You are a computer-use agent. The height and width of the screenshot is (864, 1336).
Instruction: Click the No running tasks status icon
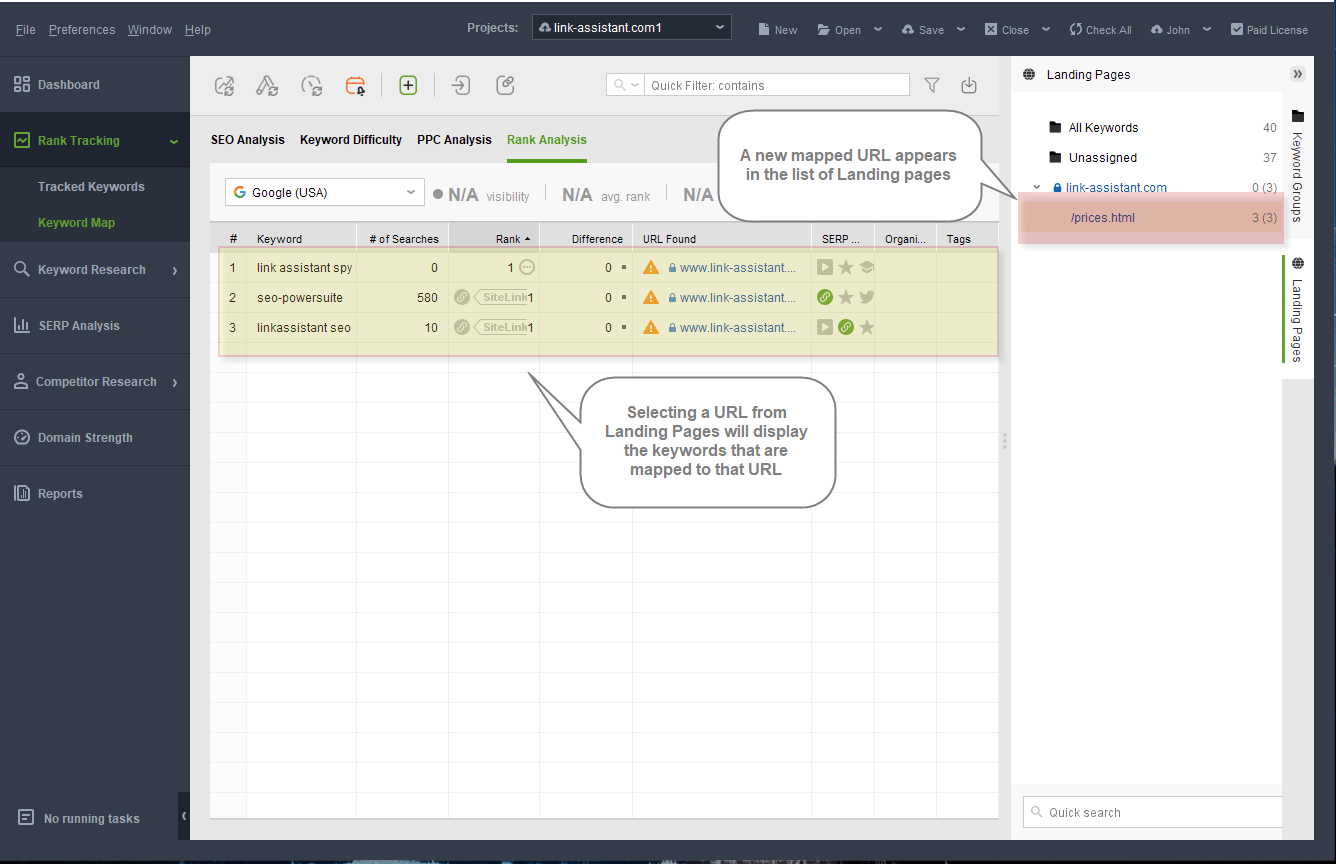[x=26, y=818]
